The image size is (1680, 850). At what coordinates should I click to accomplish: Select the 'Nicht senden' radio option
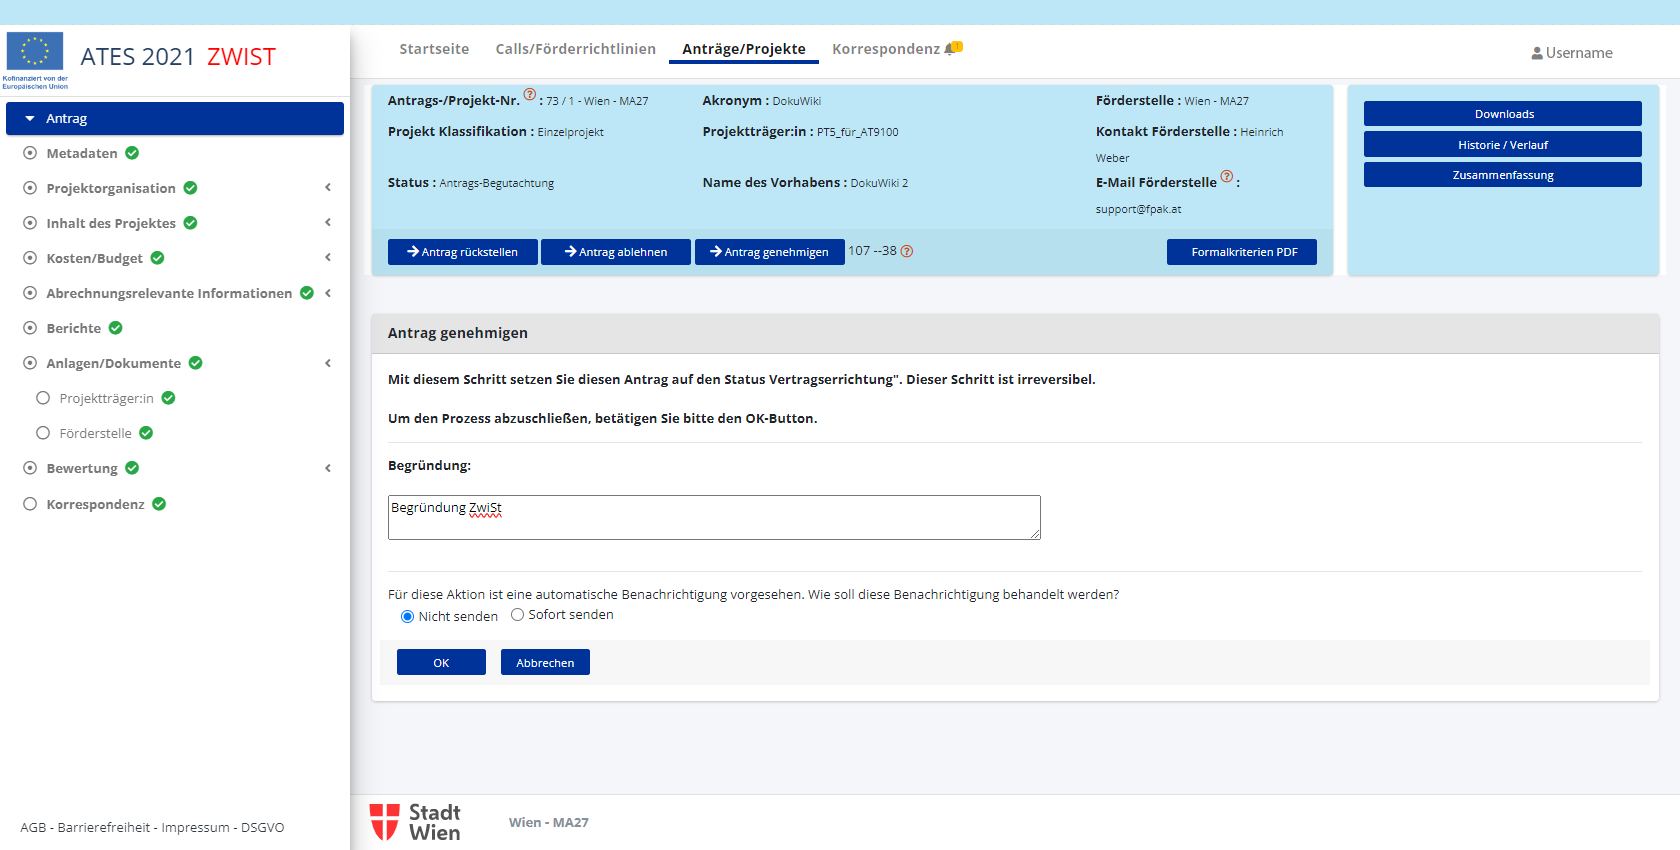(407, 617)
